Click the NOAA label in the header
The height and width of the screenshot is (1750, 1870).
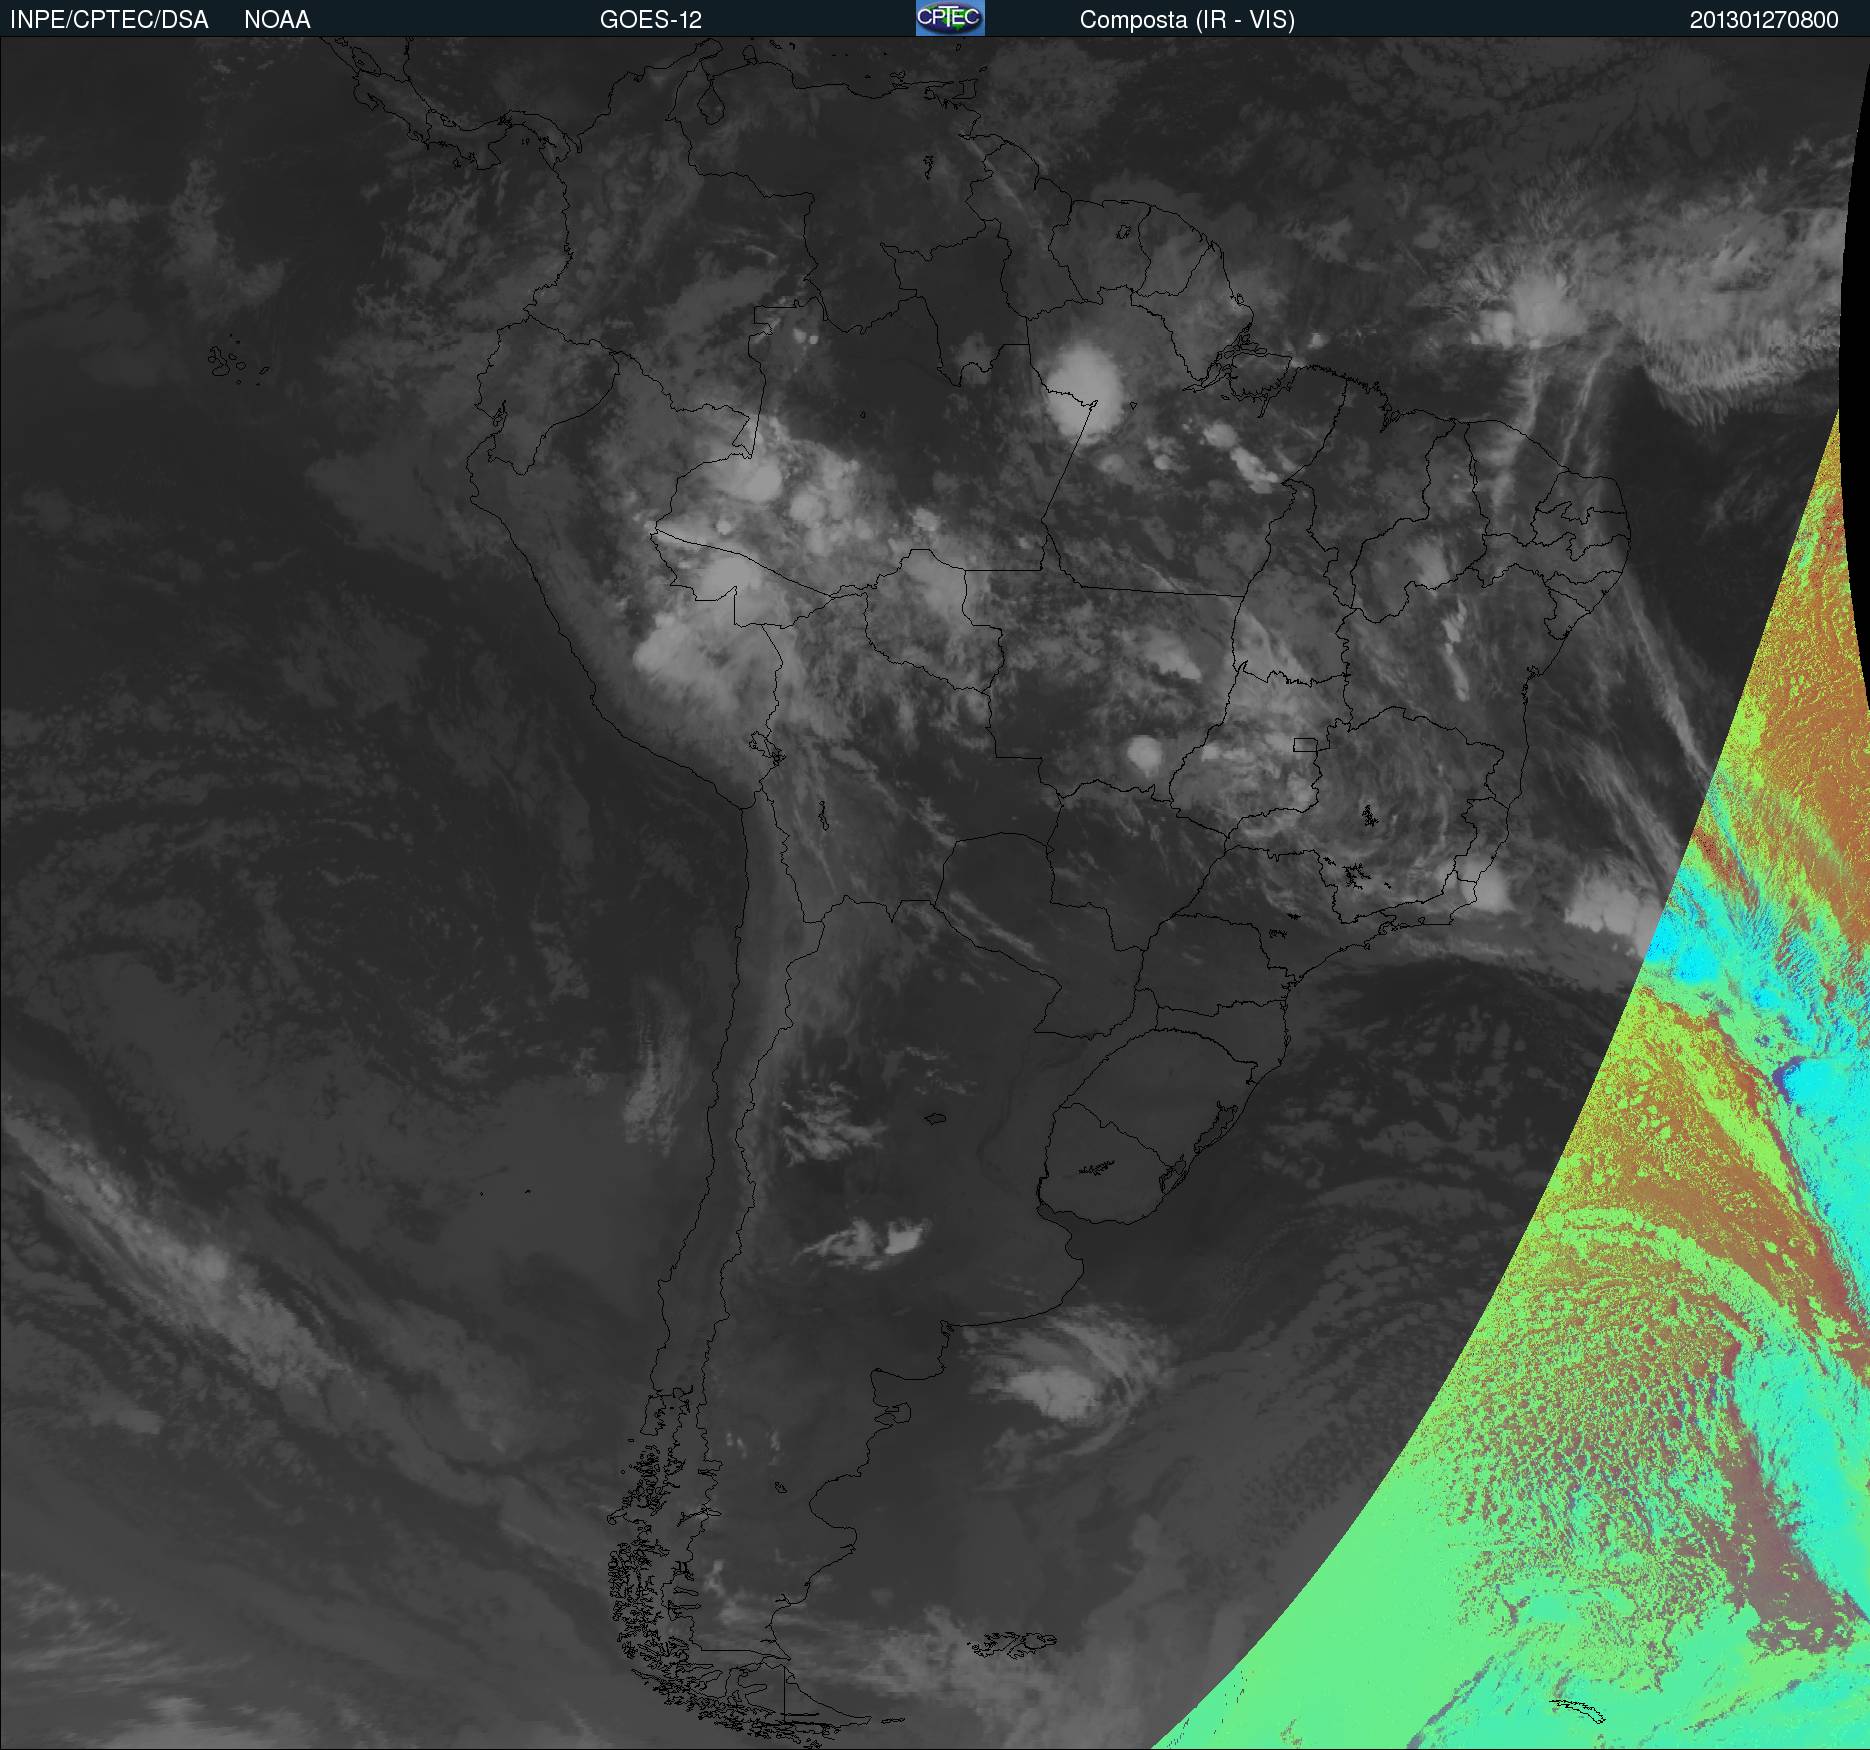(x=277, y=20)
